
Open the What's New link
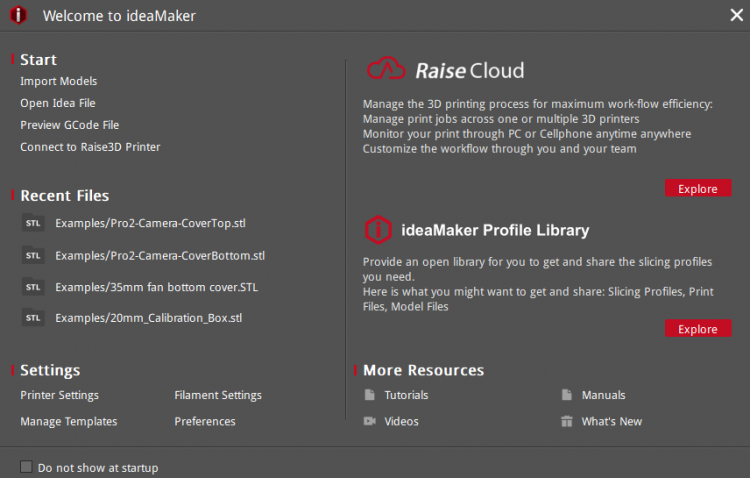point(612,422)
